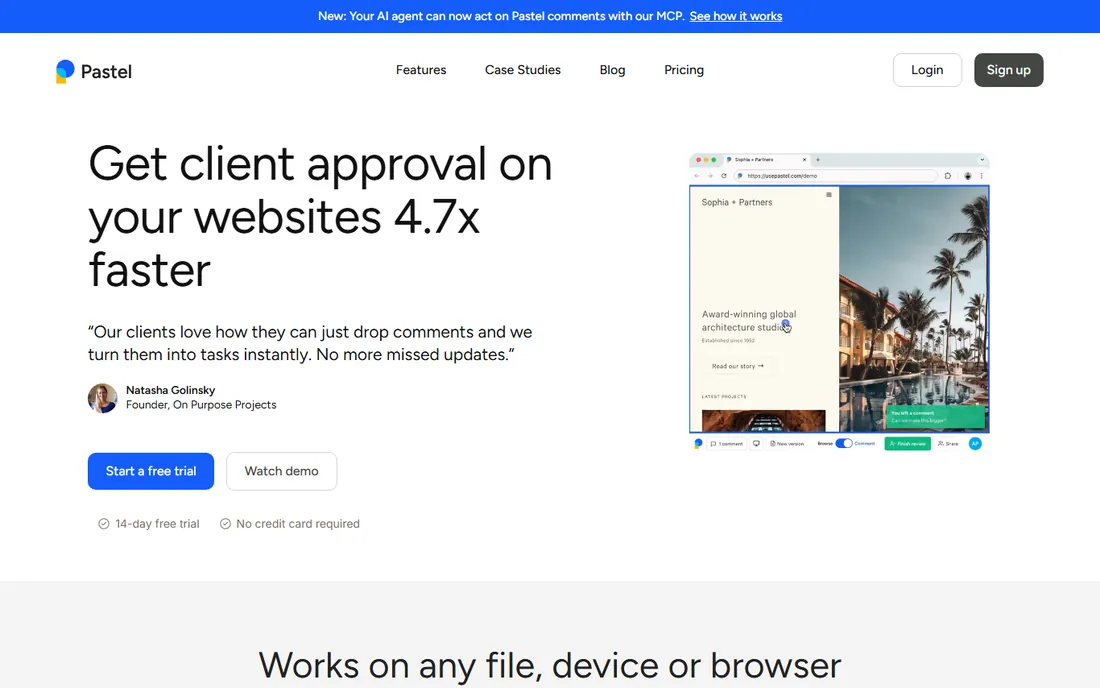Click the Natasha Golinsky name text
The image size is (1100, 688).
[170, 390]
